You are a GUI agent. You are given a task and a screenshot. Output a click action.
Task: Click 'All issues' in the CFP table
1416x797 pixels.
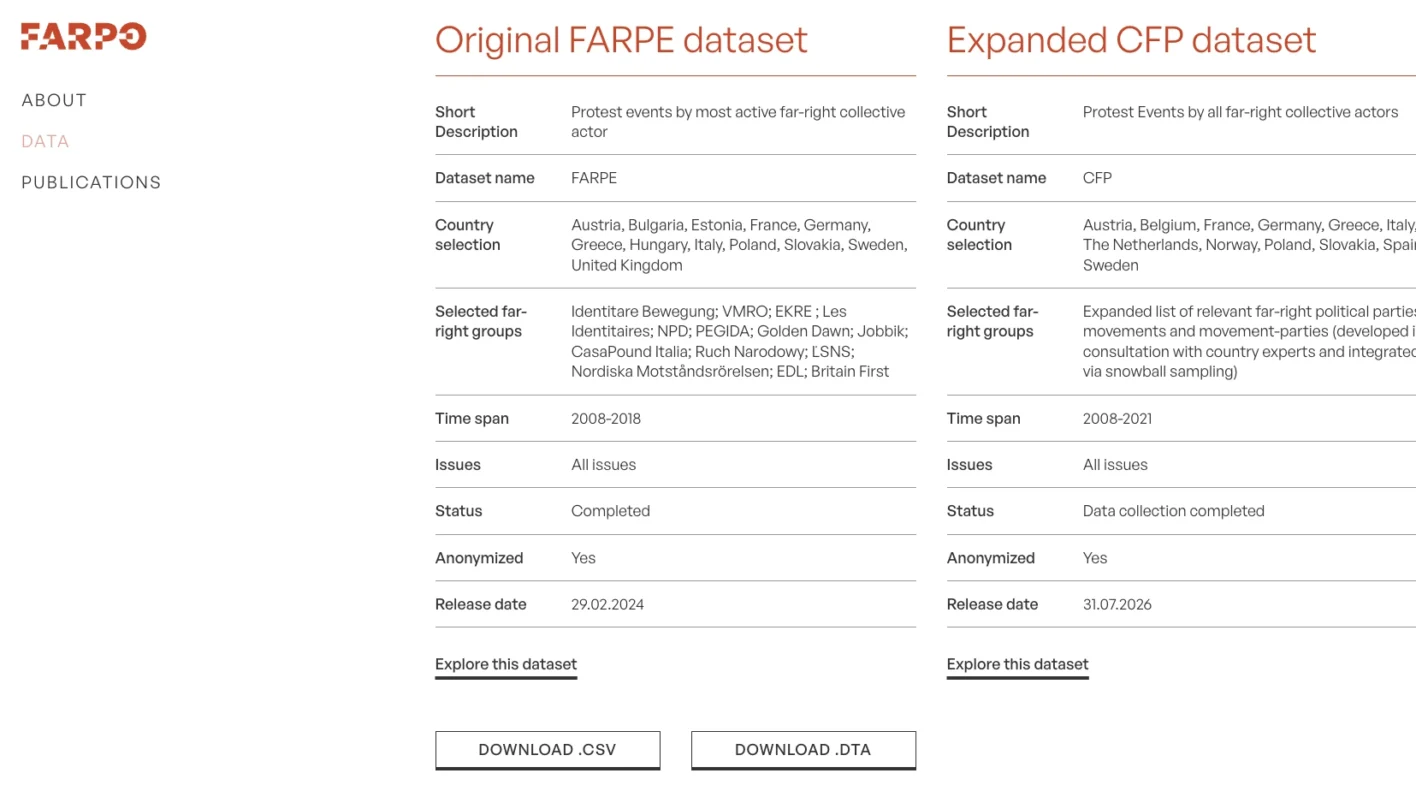point(1115,465)
